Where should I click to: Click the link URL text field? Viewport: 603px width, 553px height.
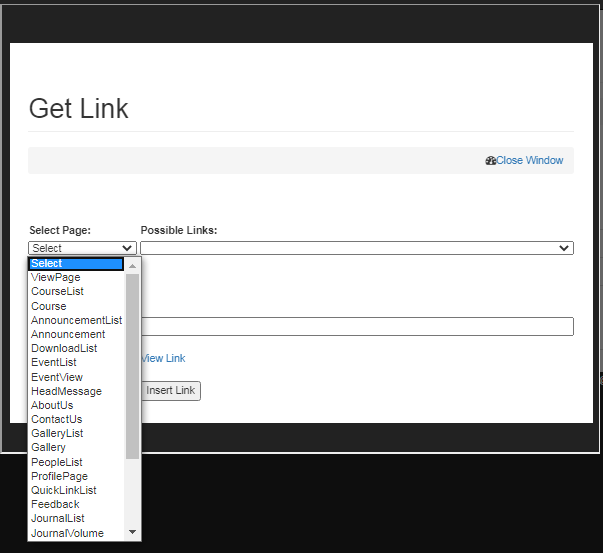pyautogui.click(x=356, y=326)
